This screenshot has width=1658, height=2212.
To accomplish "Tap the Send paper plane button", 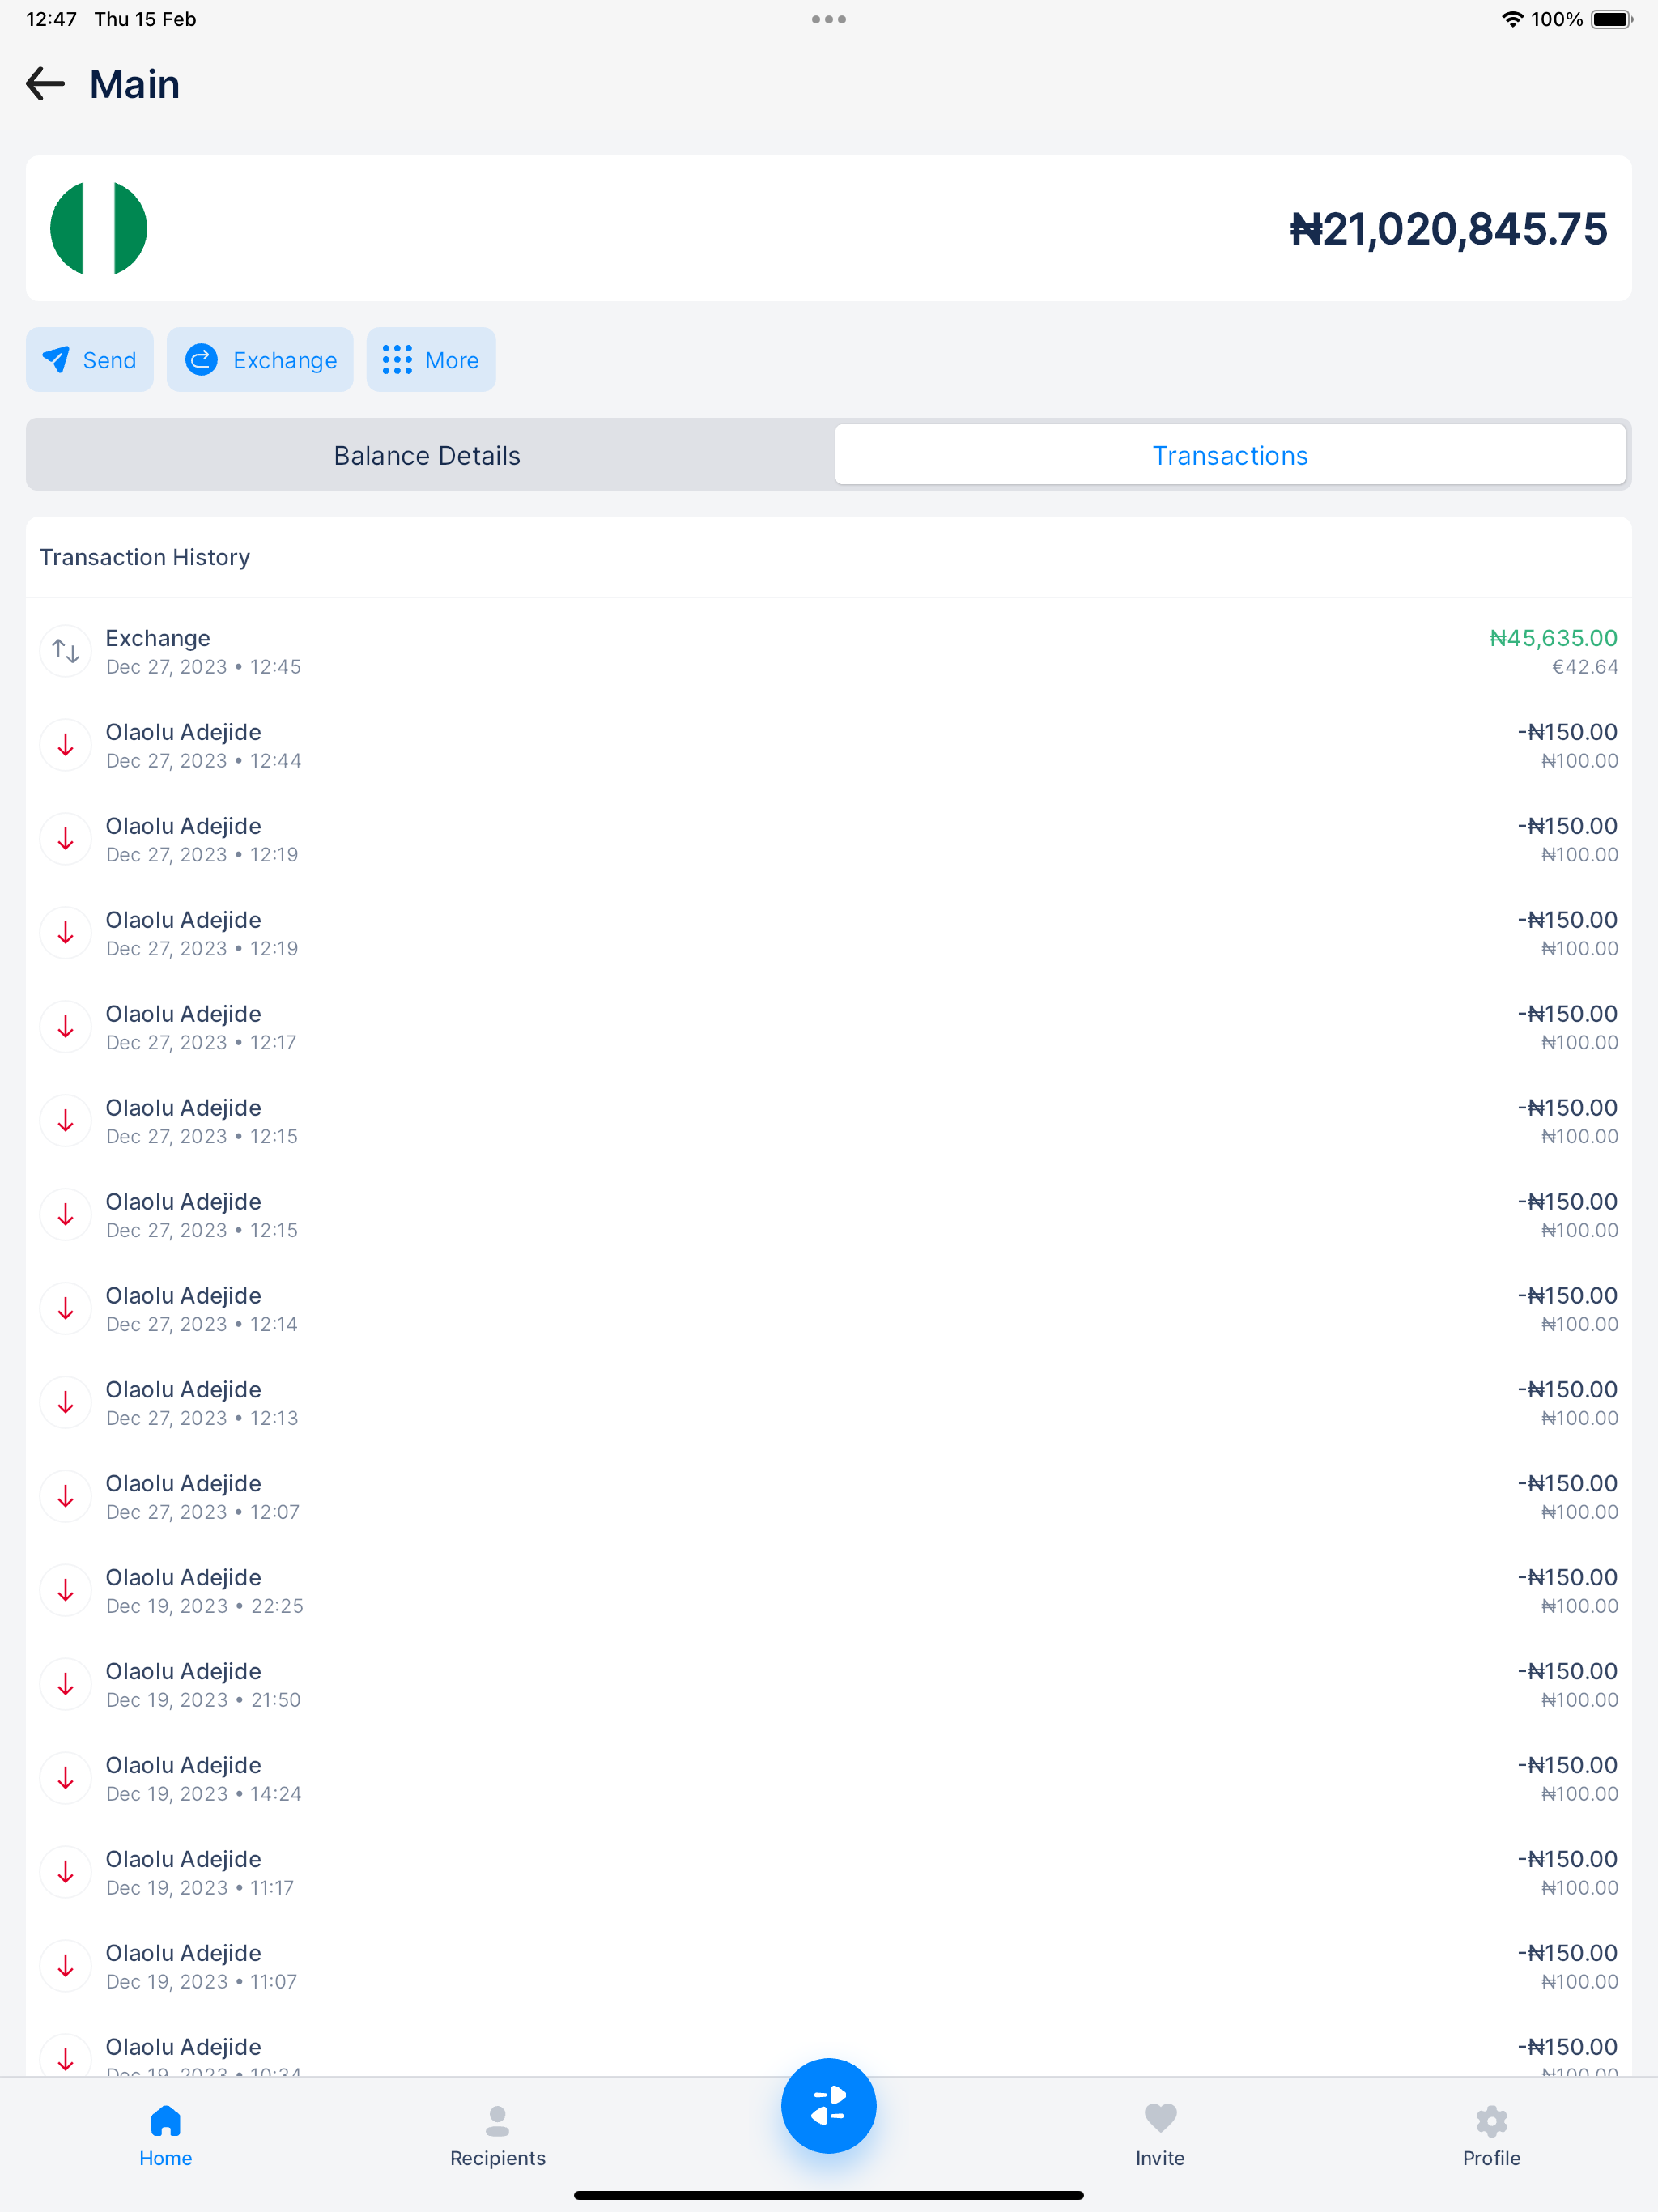I will [x=89, y=360].
